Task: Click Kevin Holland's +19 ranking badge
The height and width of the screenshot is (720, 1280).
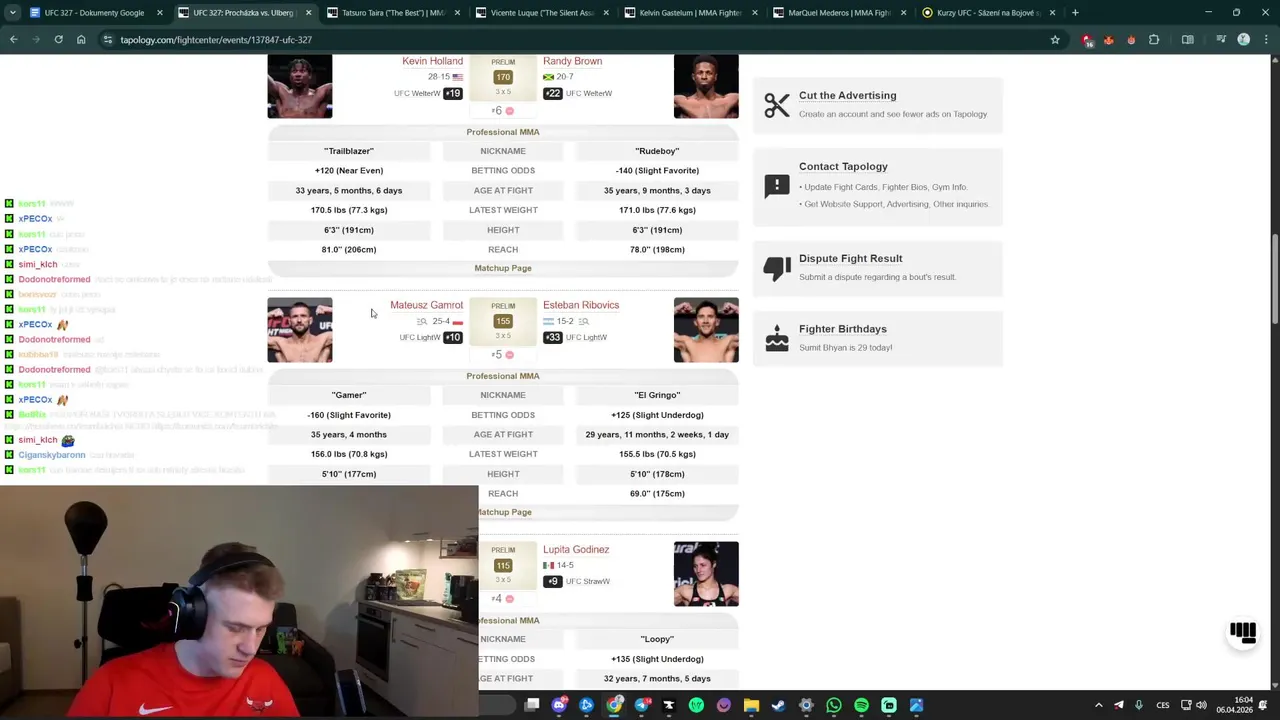Action: pyautogui.click(x=453, y=93)
